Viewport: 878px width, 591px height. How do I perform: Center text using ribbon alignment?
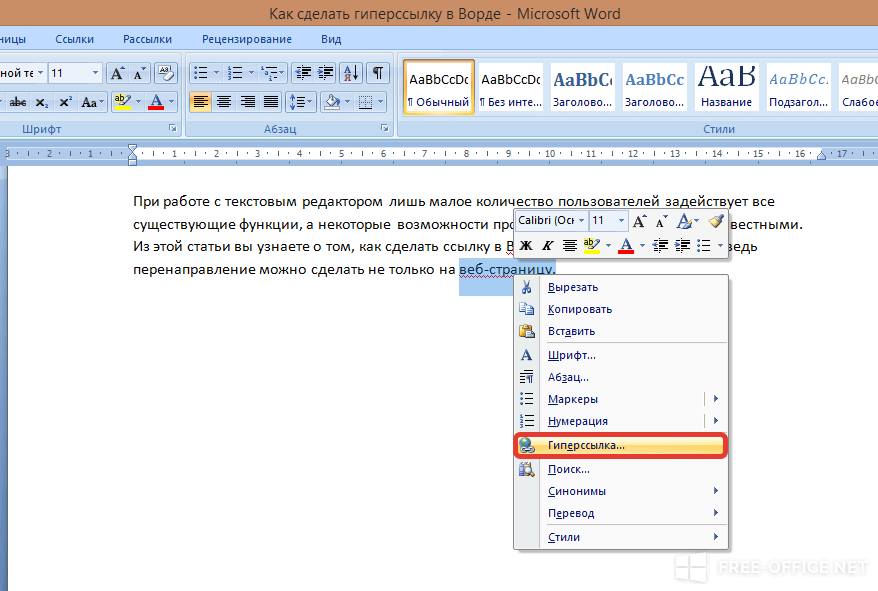coord(224,102)
